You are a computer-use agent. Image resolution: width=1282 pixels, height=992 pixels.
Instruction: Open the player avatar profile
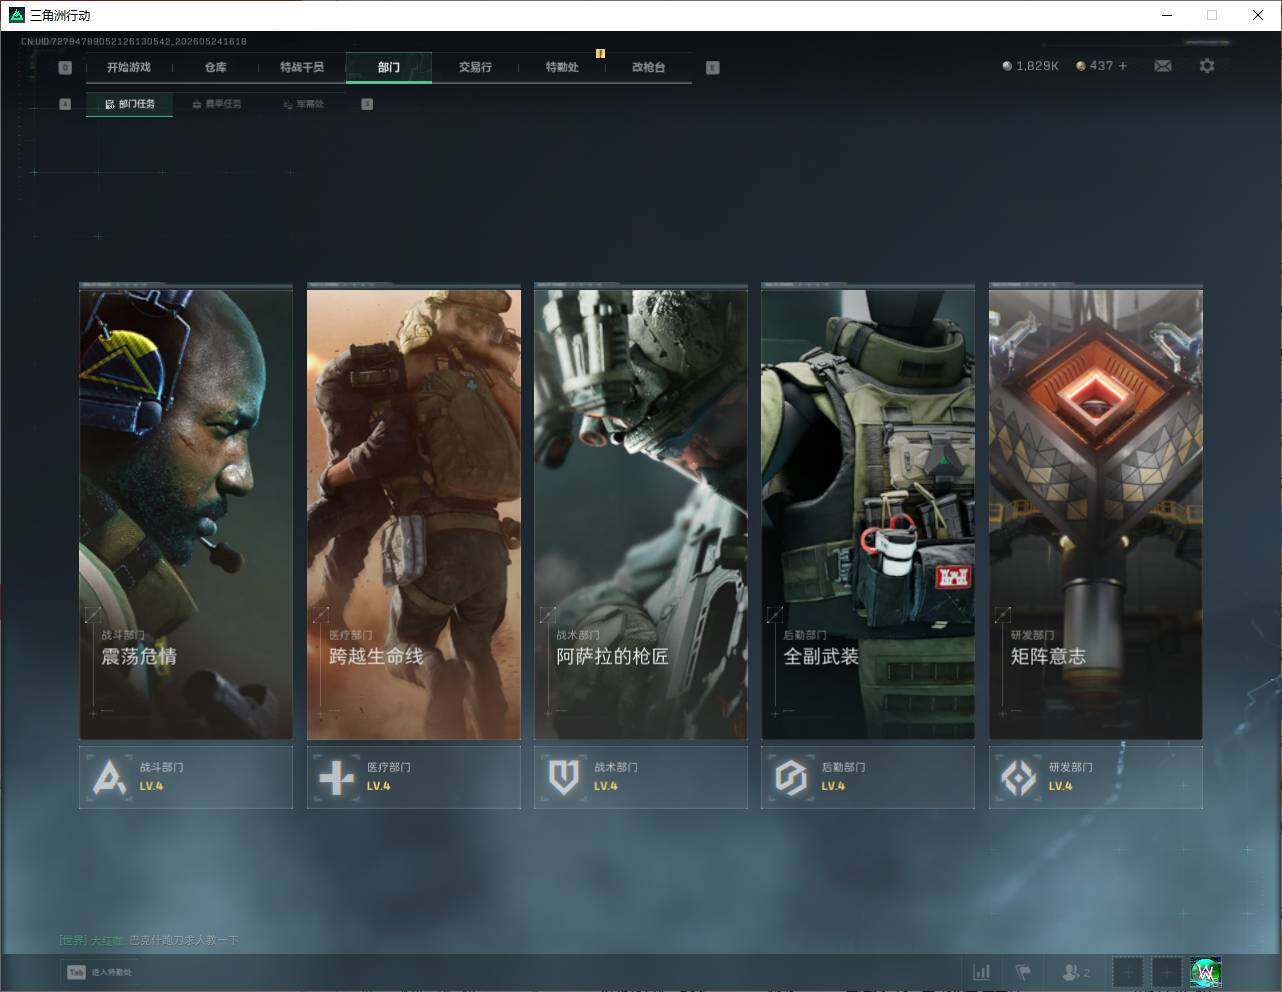point(1206,972)
